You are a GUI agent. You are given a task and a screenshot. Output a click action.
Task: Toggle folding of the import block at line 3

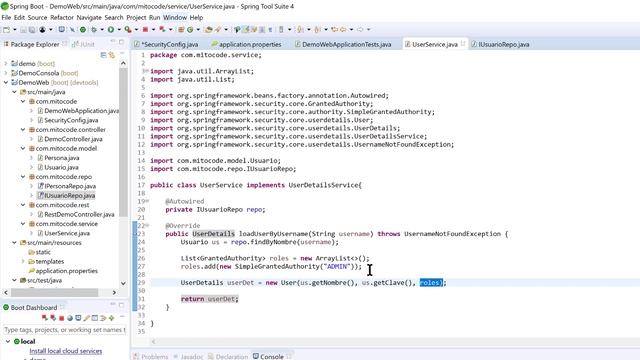pyautogui.click(x=146, y=71)
